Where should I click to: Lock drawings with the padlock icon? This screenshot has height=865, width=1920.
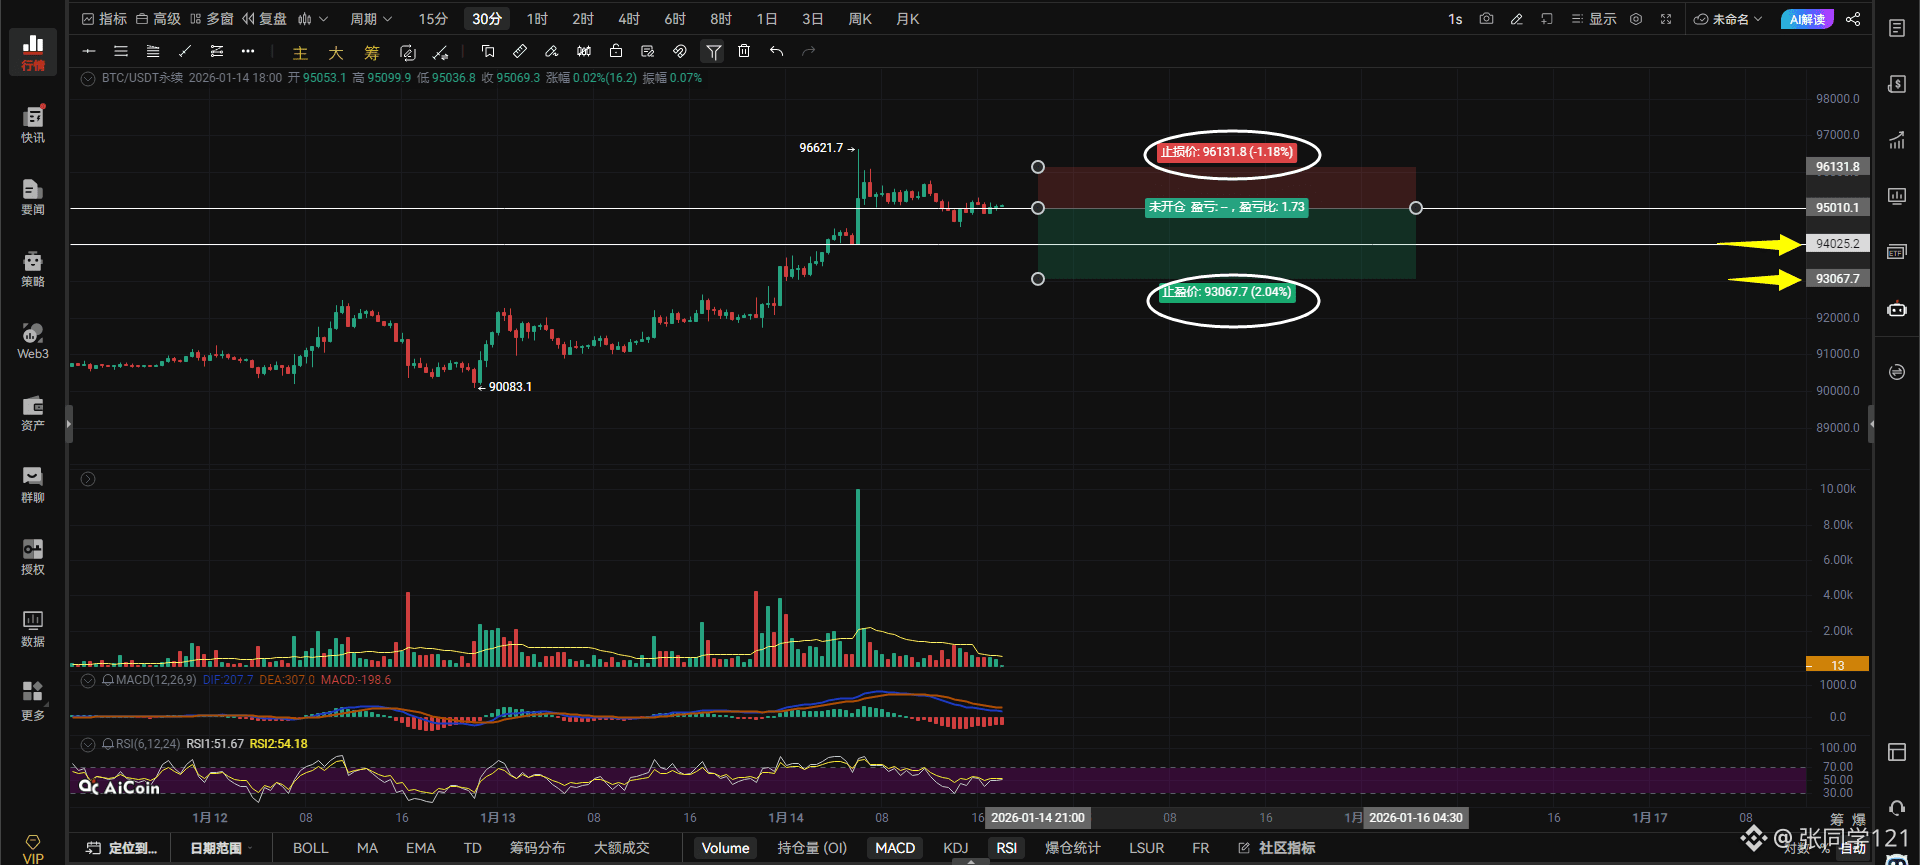click(616, 51)
